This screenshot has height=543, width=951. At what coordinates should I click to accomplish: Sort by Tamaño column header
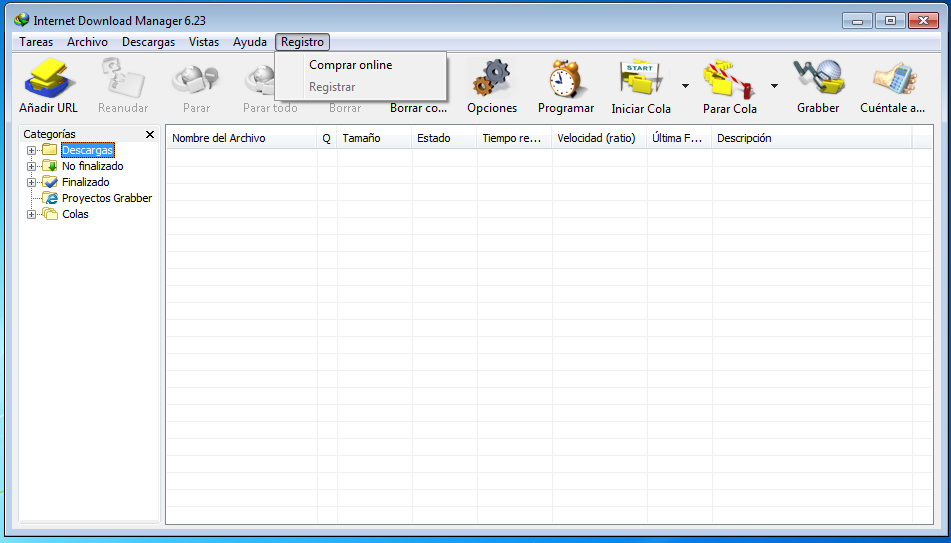[x=374, y=138]
